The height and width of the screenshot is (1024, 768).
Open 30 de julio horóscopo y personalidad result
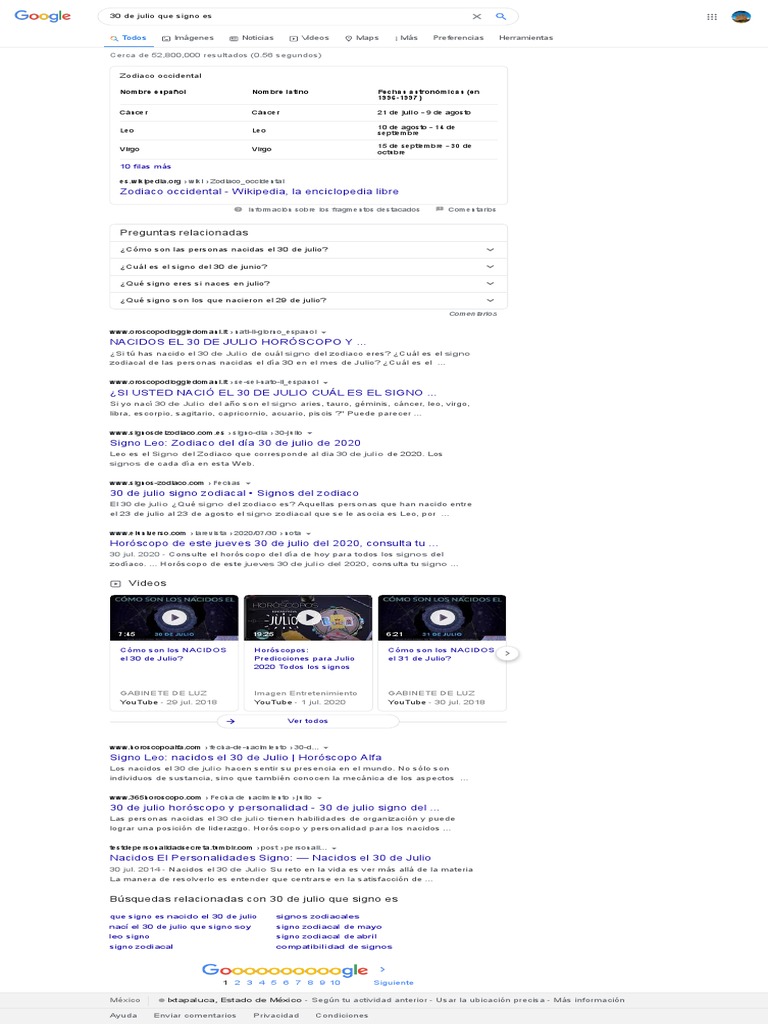(x=274, y=808)
